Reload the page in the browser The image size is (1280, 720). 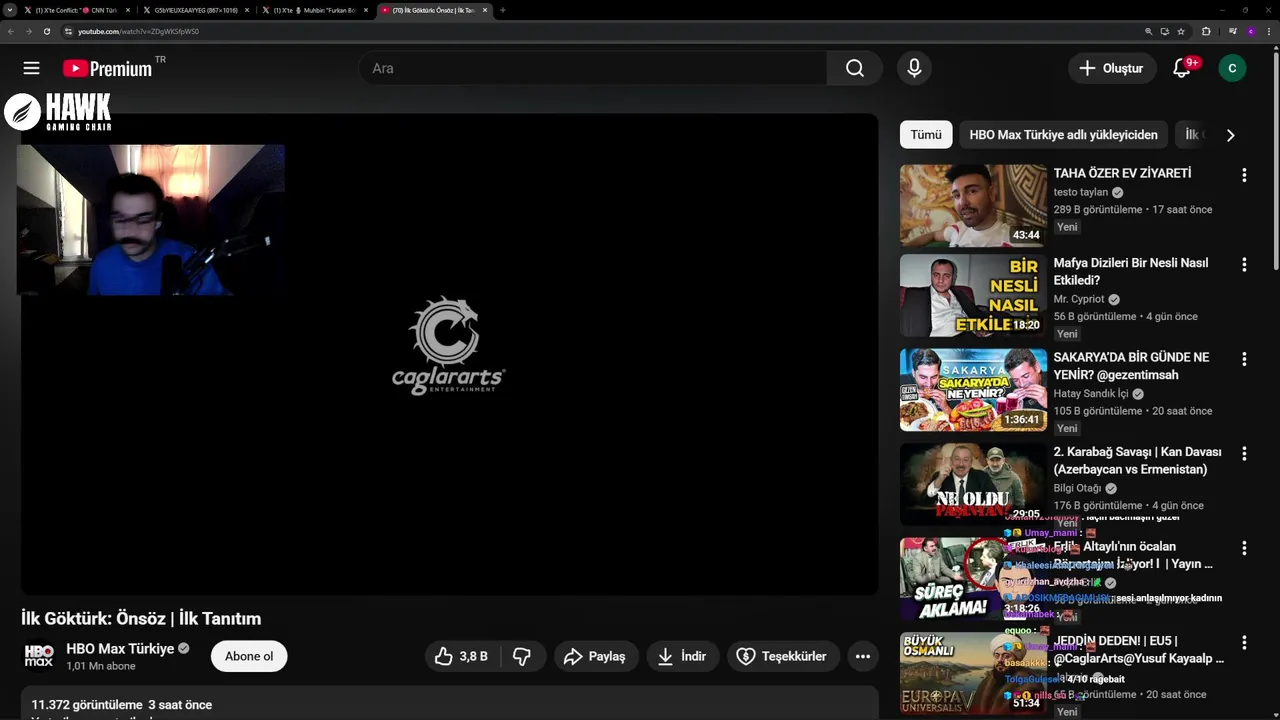[x=46, y=31]
